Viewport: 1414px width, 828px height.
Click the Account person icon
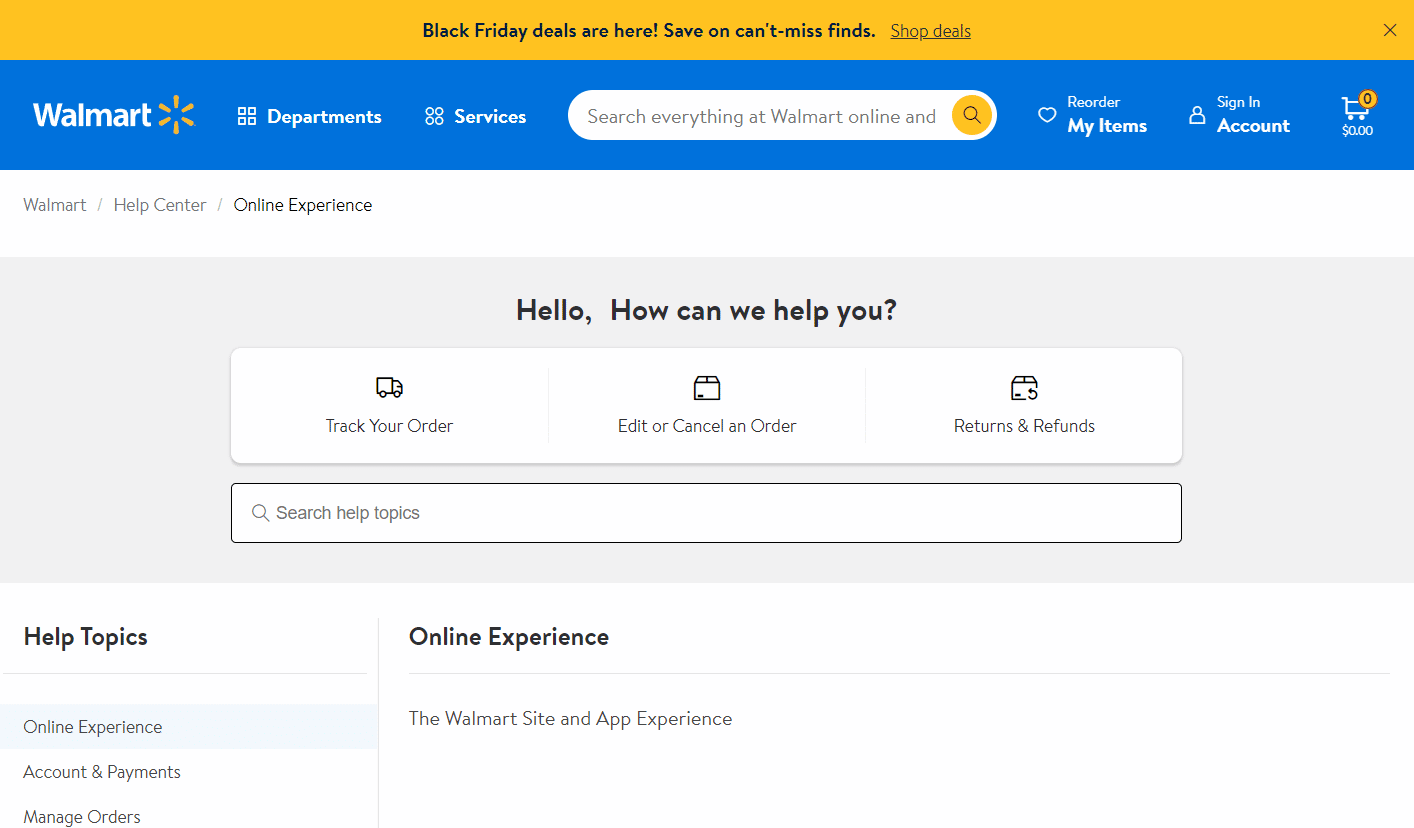(1197, 115)
